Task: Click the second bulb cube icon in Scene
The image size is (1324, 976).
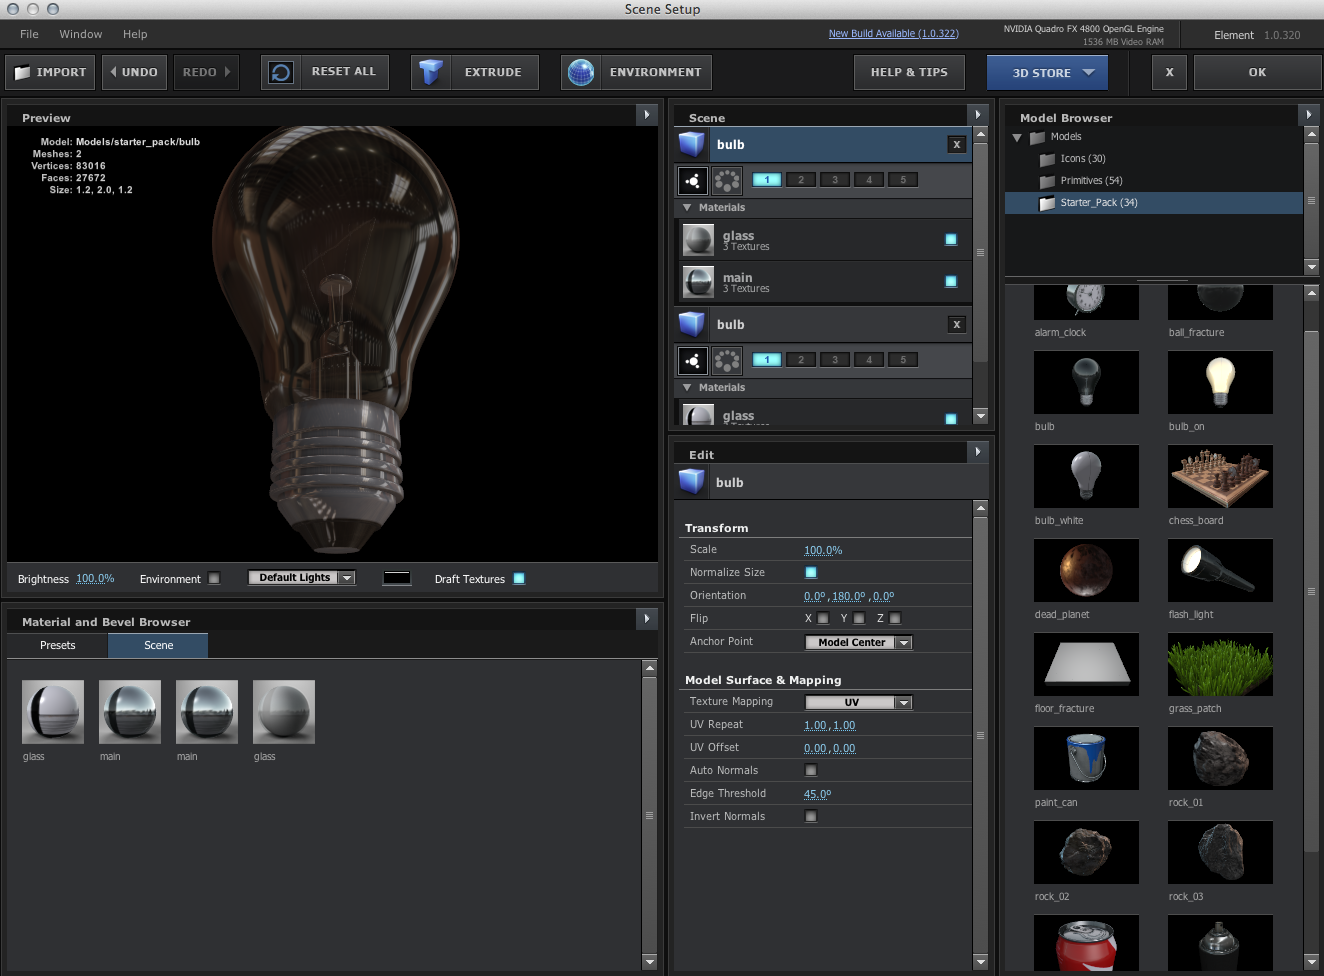Action: 692,324
